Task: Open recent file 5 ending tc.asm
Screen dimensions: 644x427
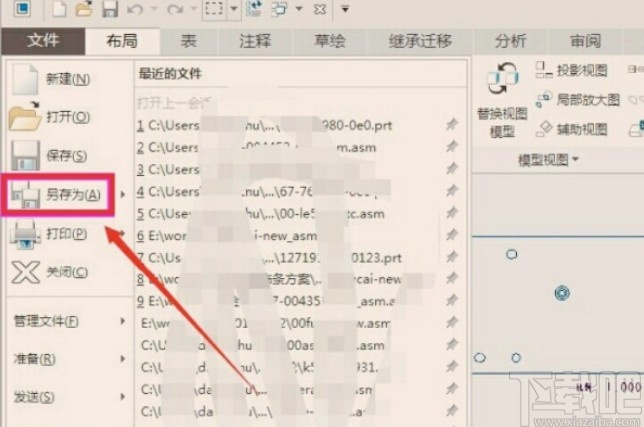Action: [261, 214]
